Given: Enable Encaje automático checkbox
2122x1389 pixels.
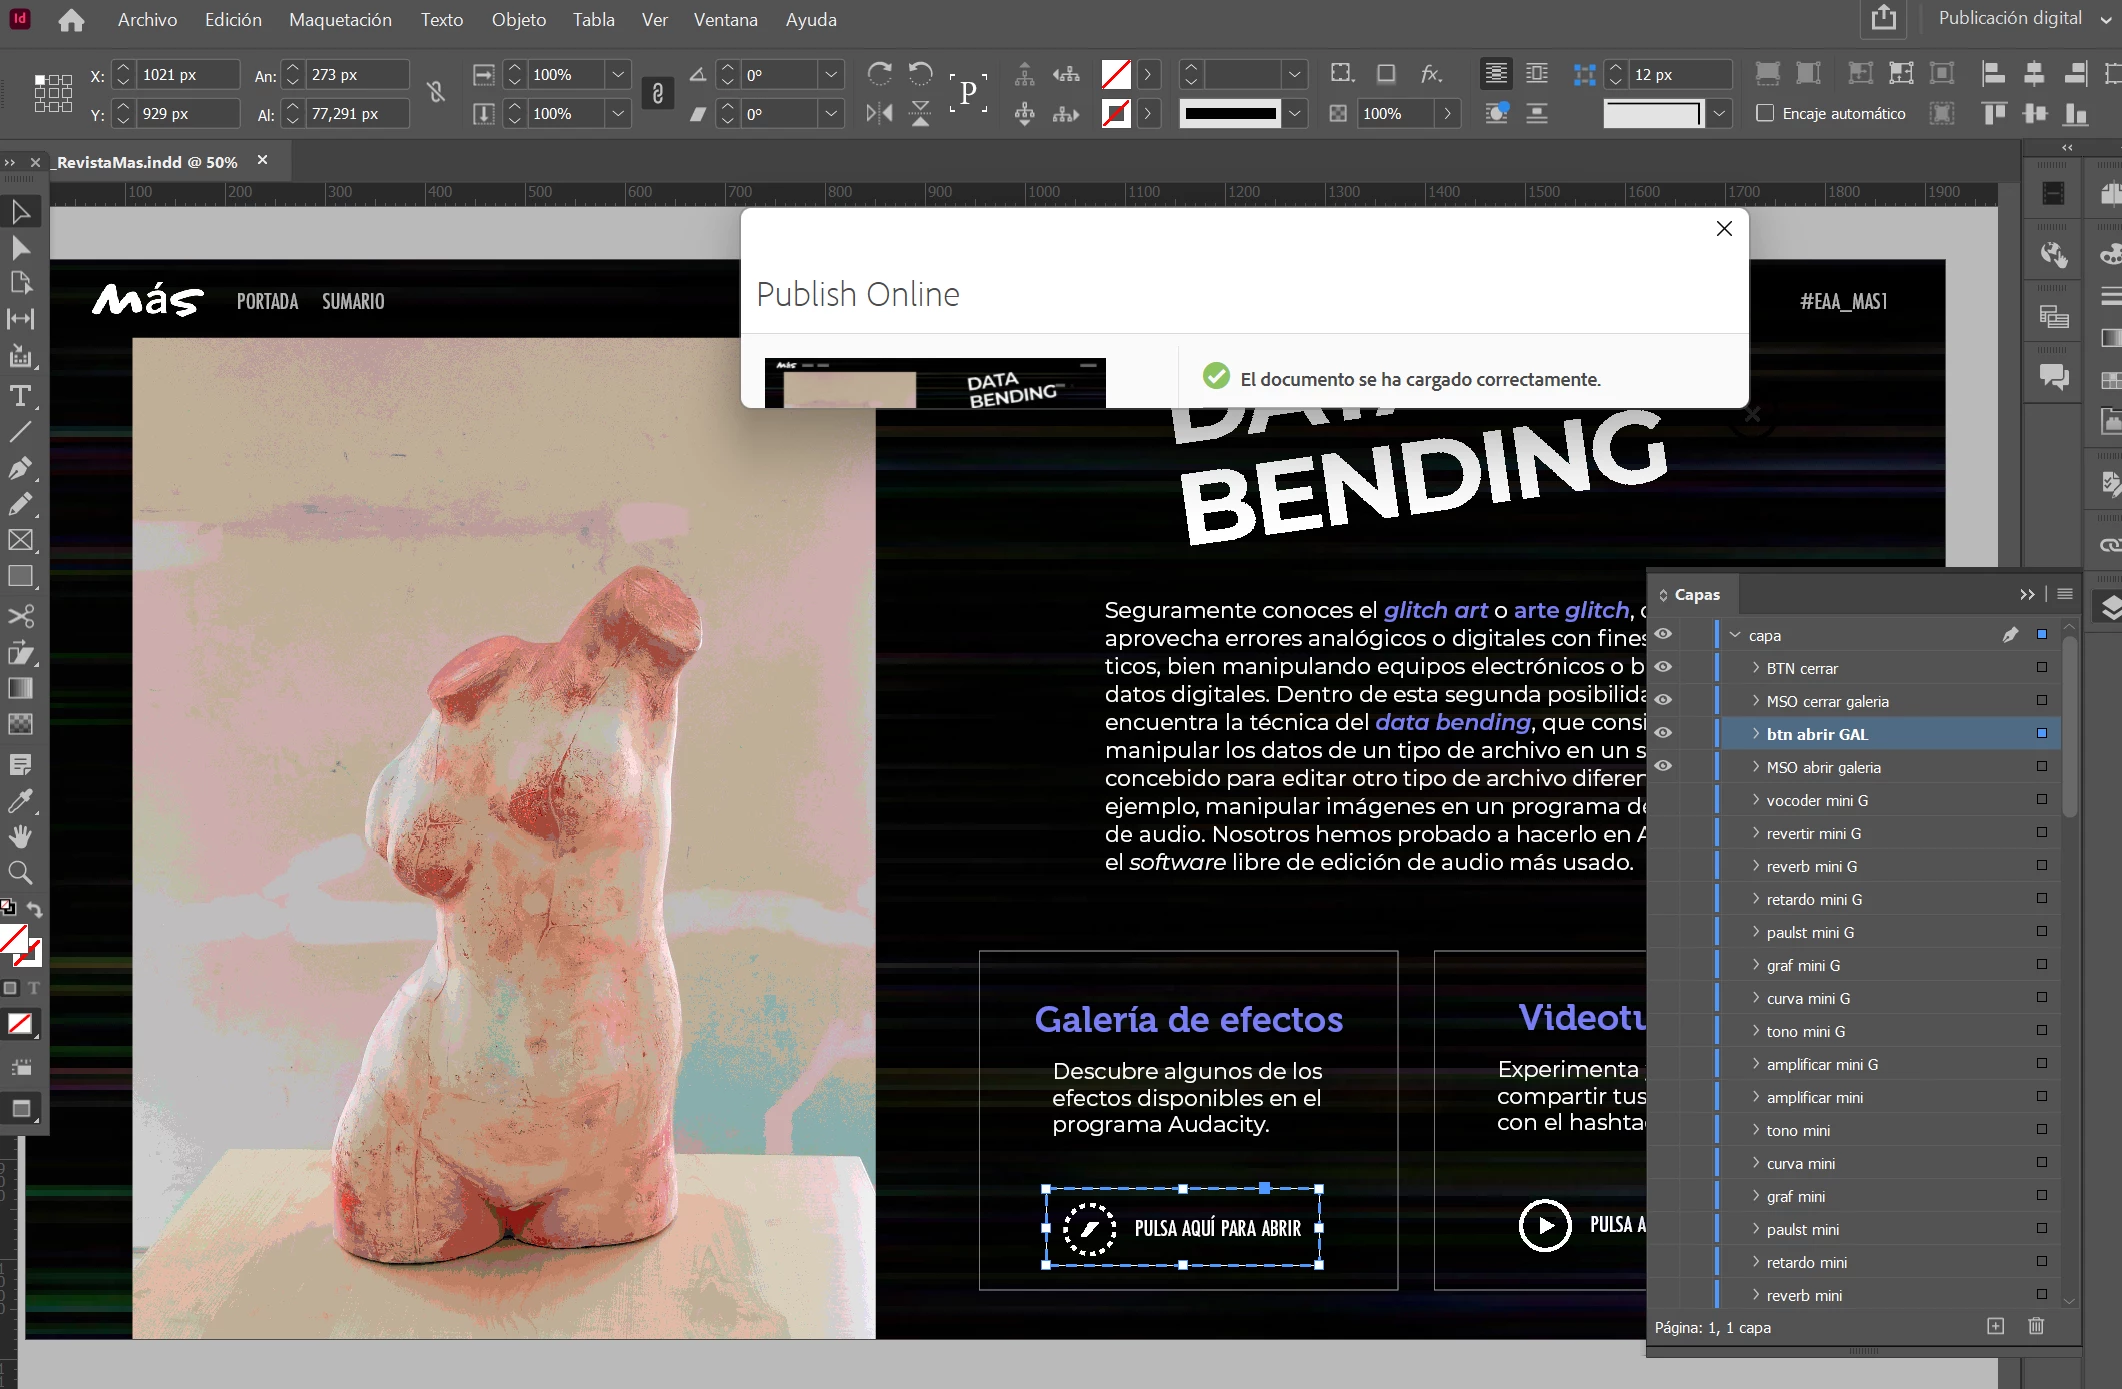Looking at the screenshot, I should click(1766, 113).
